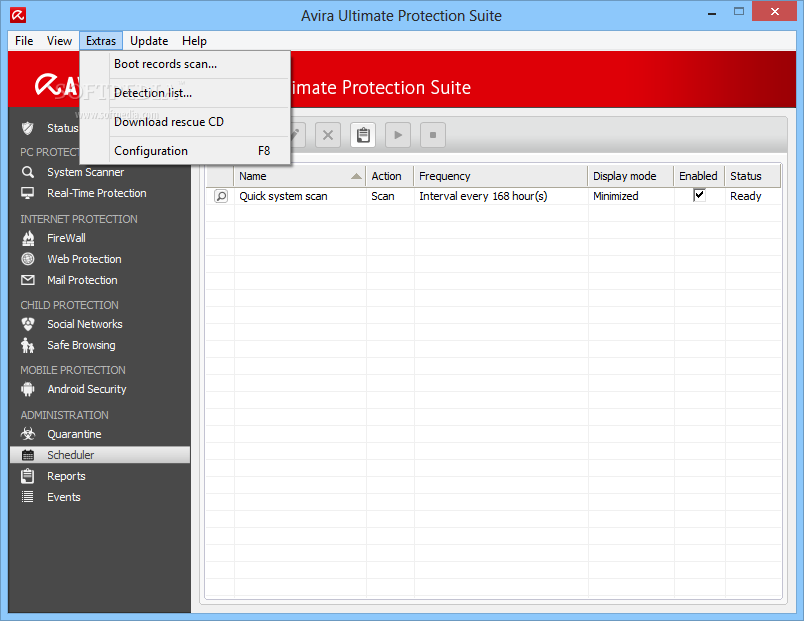The image size is (804, 621).
Task: Navigate to Web Protection
Action: (x=85, y=259)
